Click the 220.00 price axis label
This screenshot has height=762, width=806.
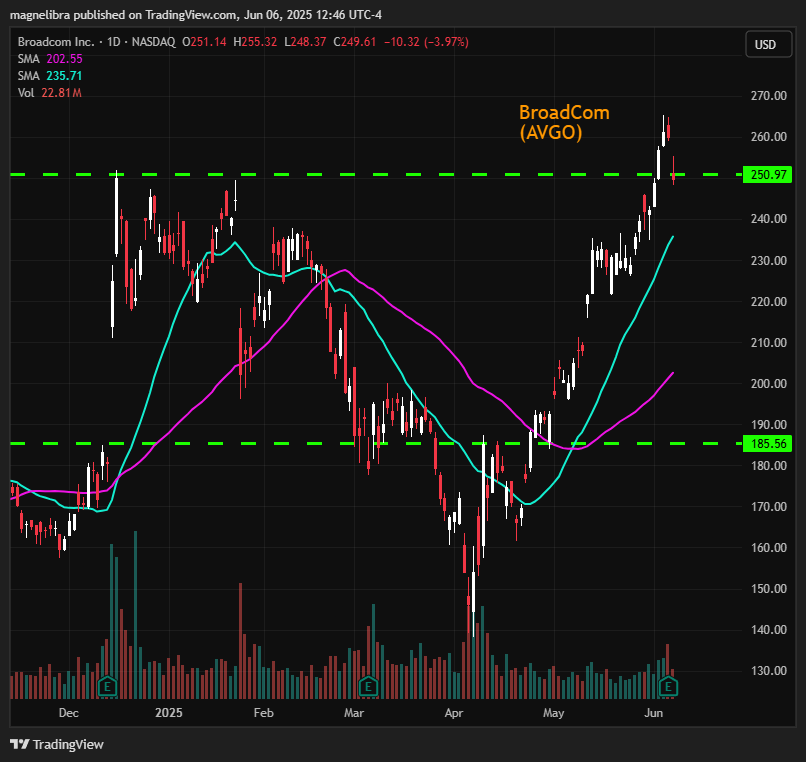pos(768,302)
